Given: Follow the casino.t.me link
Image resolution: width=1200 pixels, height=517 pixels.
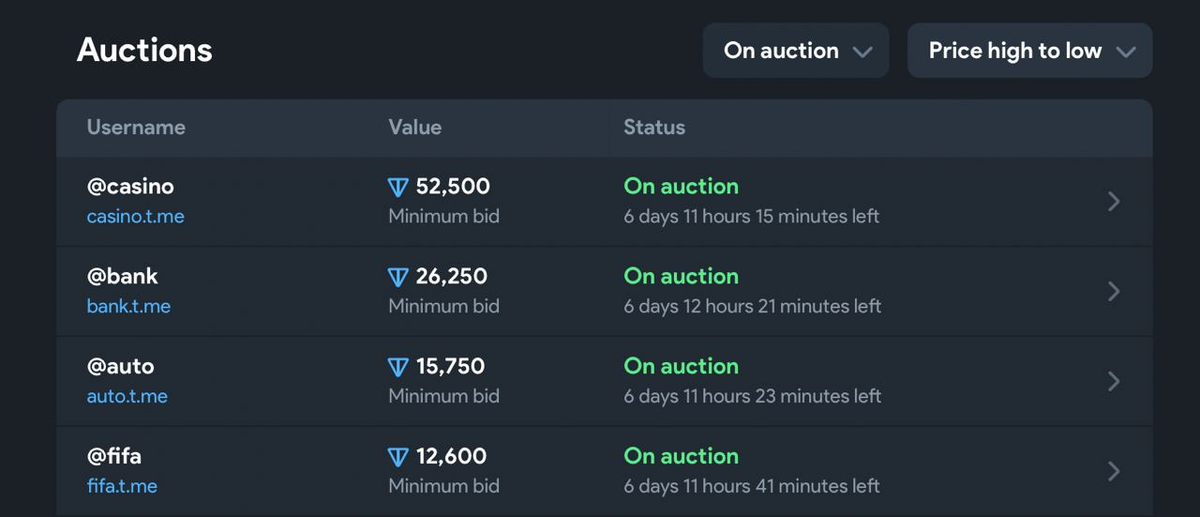Looking at the screenshot, I should click(135, 216).
